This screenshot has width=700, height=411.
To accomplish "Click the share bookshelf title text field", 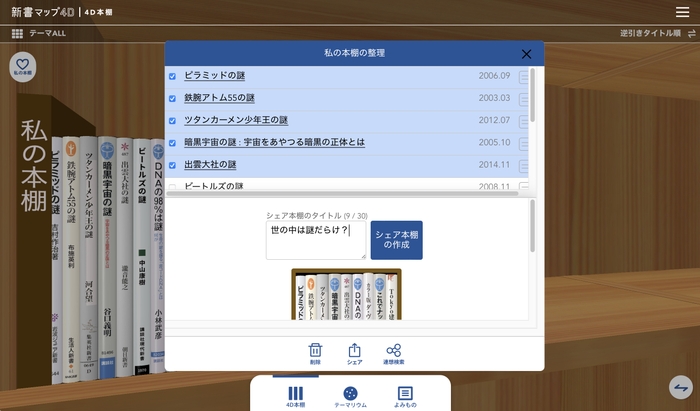I will [315, 240].
